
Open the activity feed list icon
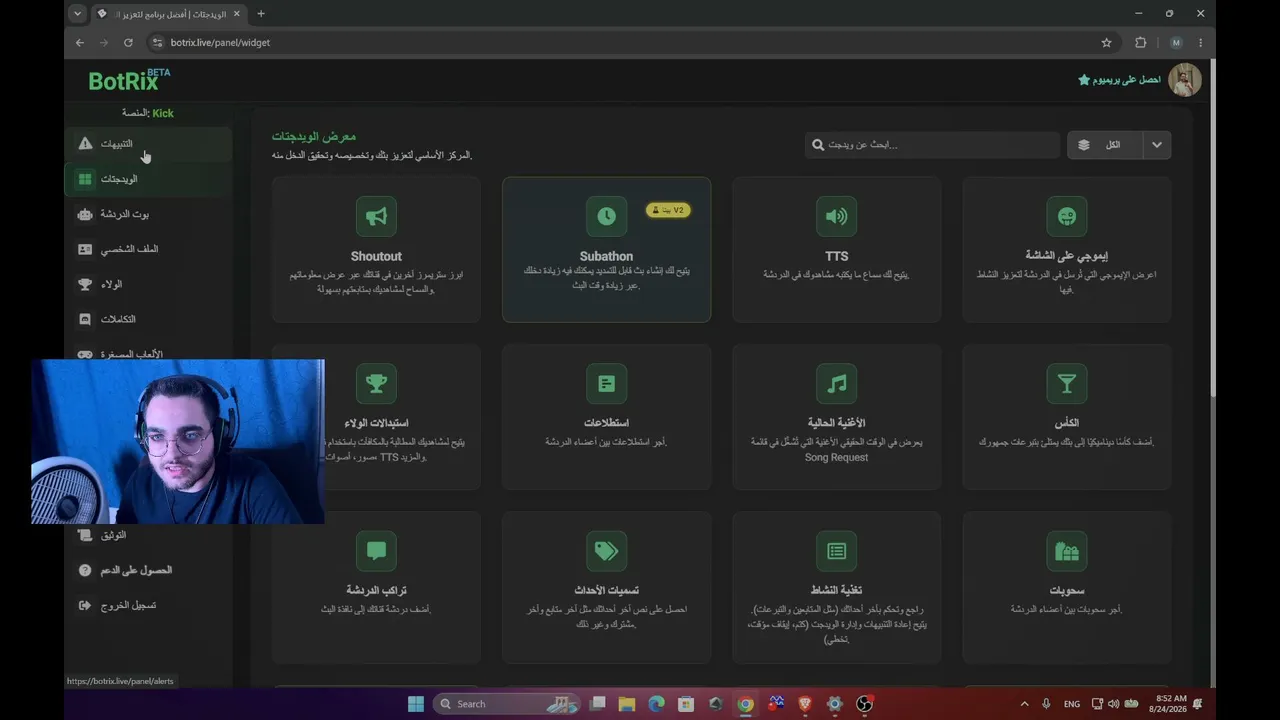point(837,551)
